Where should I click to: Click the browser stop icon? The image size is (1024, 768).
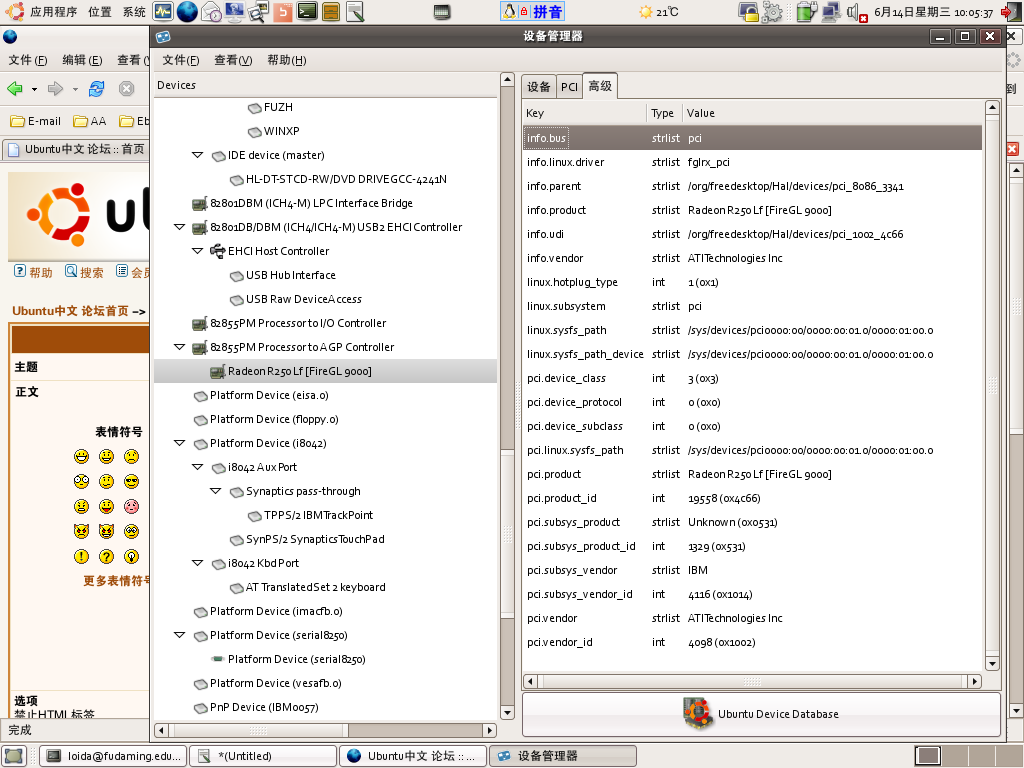[127, 88]
